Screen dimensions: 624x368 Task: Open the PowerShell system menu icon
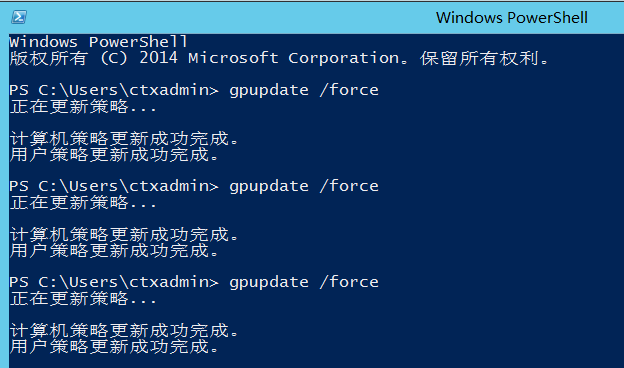pyautogui.click(x=19, y=17)
